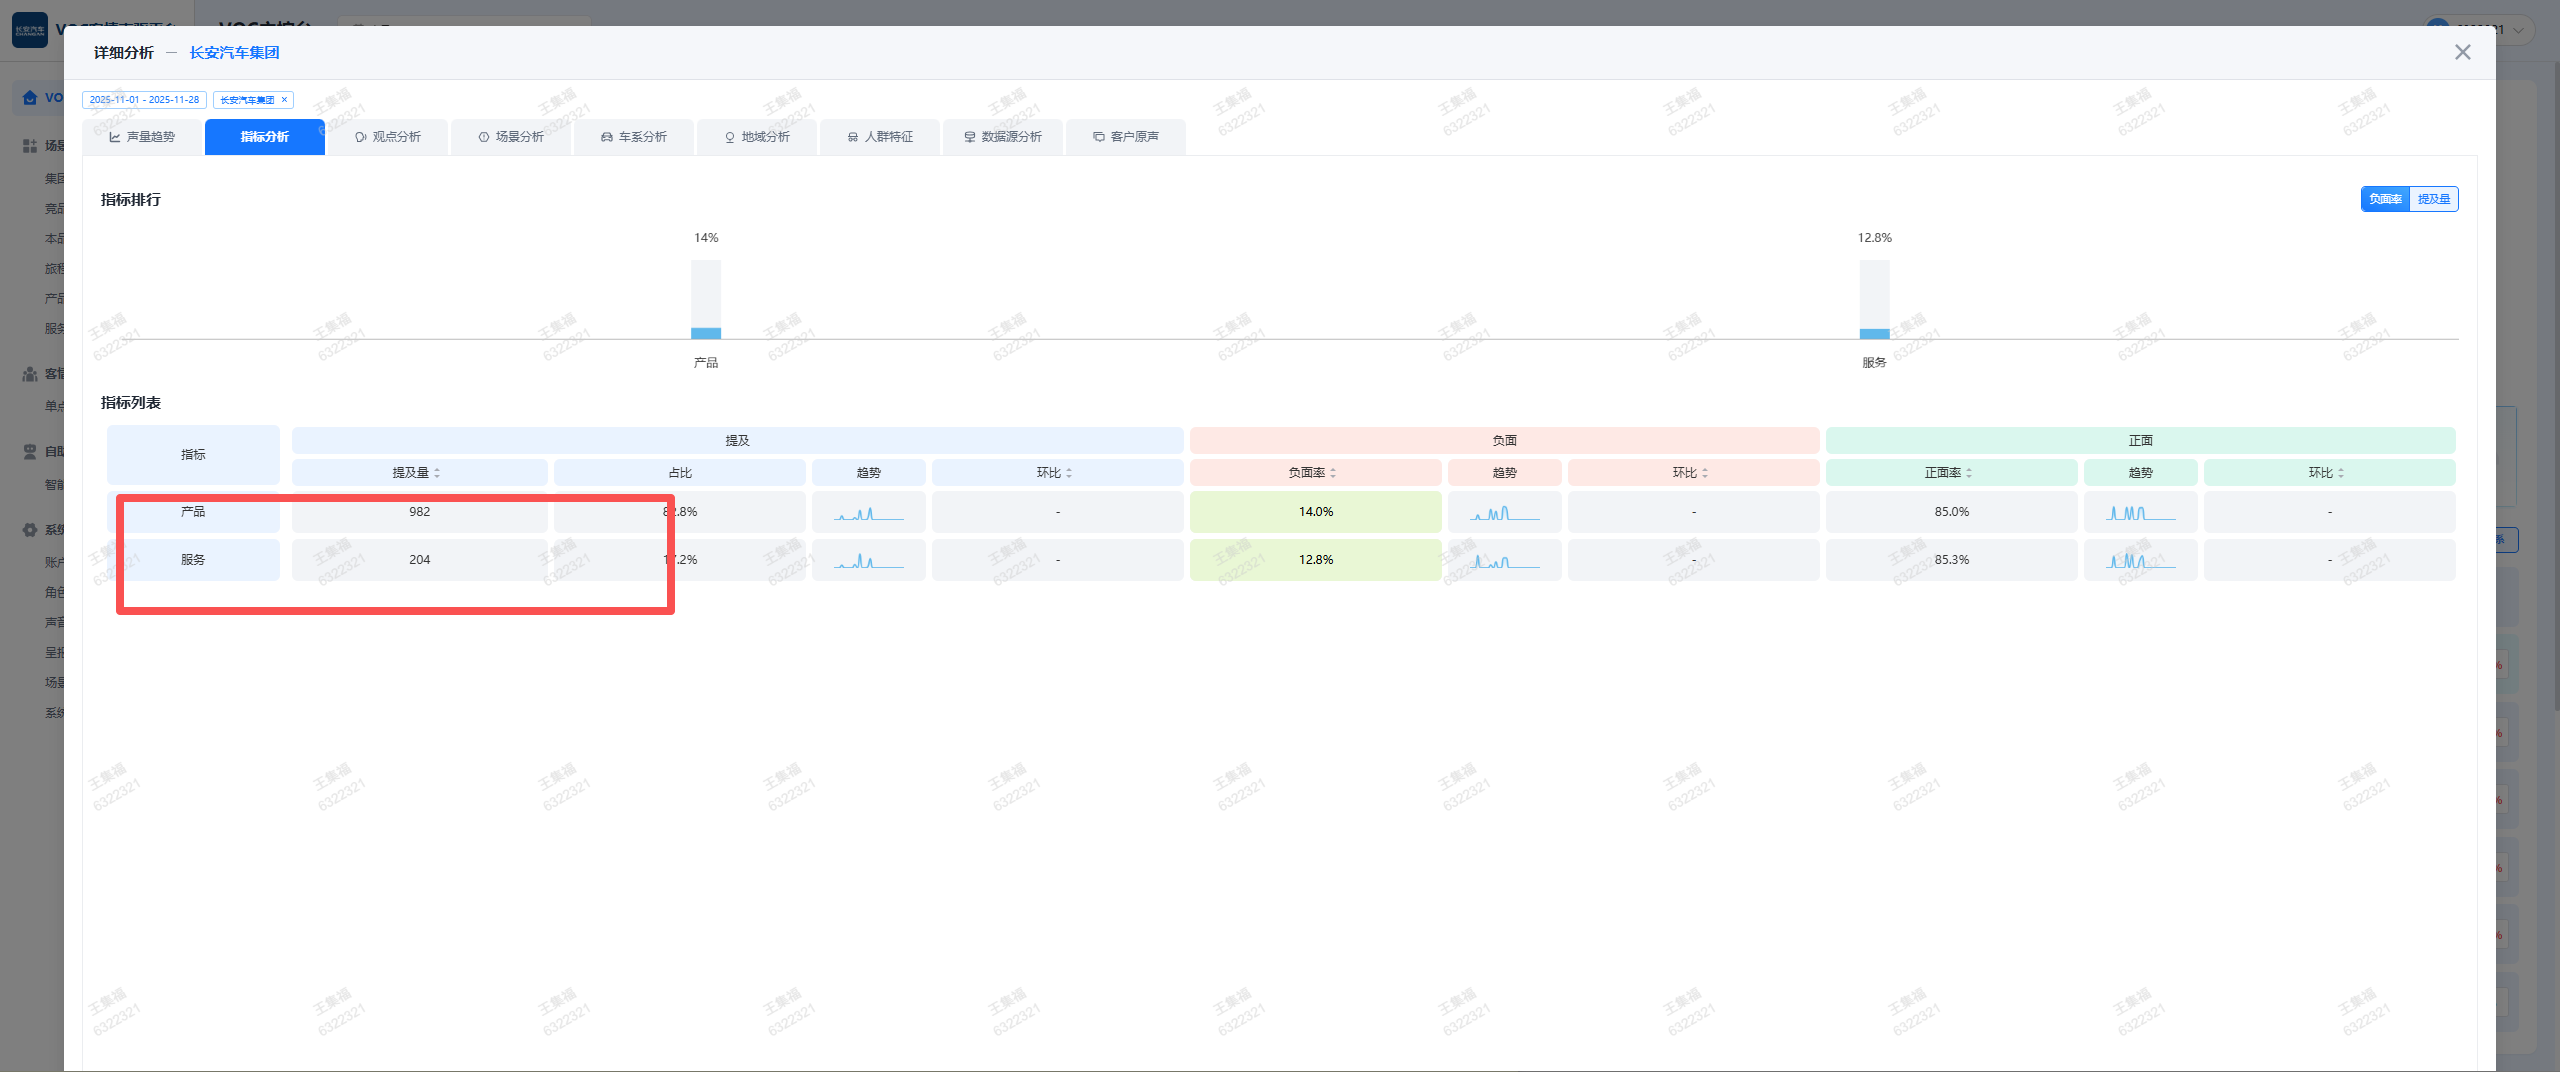The width and height of the screenshot is (2560, 1072).
Task: Sort by 提及量 using its sort arrows
Action: coord(437,473)
